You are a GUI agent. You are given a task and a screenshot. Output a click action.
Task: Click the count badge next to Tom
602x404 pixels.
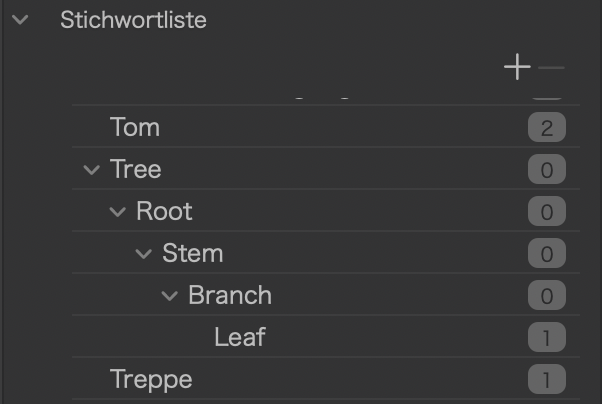(547, 128)
